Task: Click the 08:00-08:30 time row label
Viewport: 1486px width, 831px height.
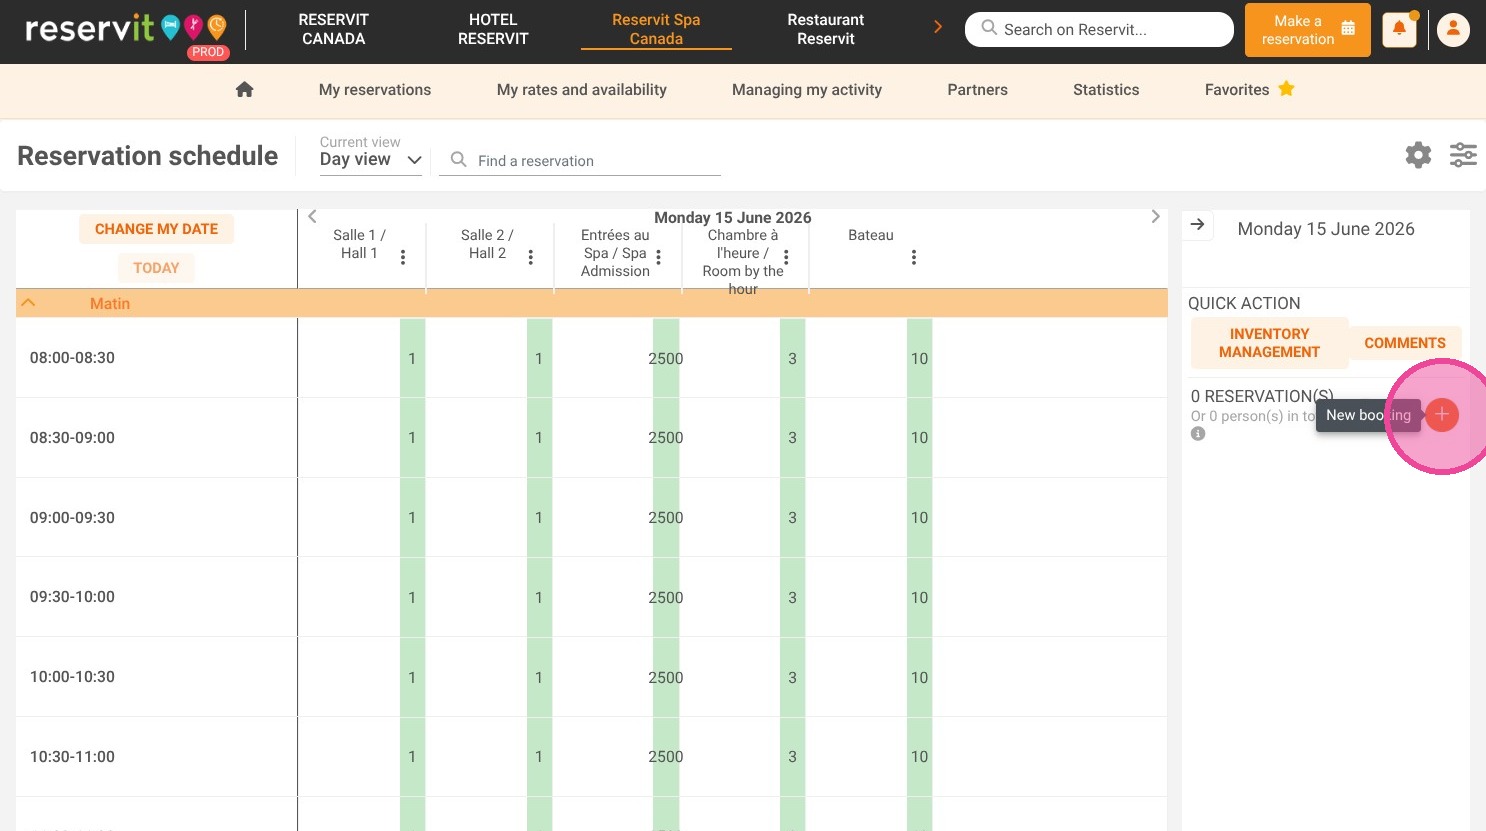Action: 72,358
